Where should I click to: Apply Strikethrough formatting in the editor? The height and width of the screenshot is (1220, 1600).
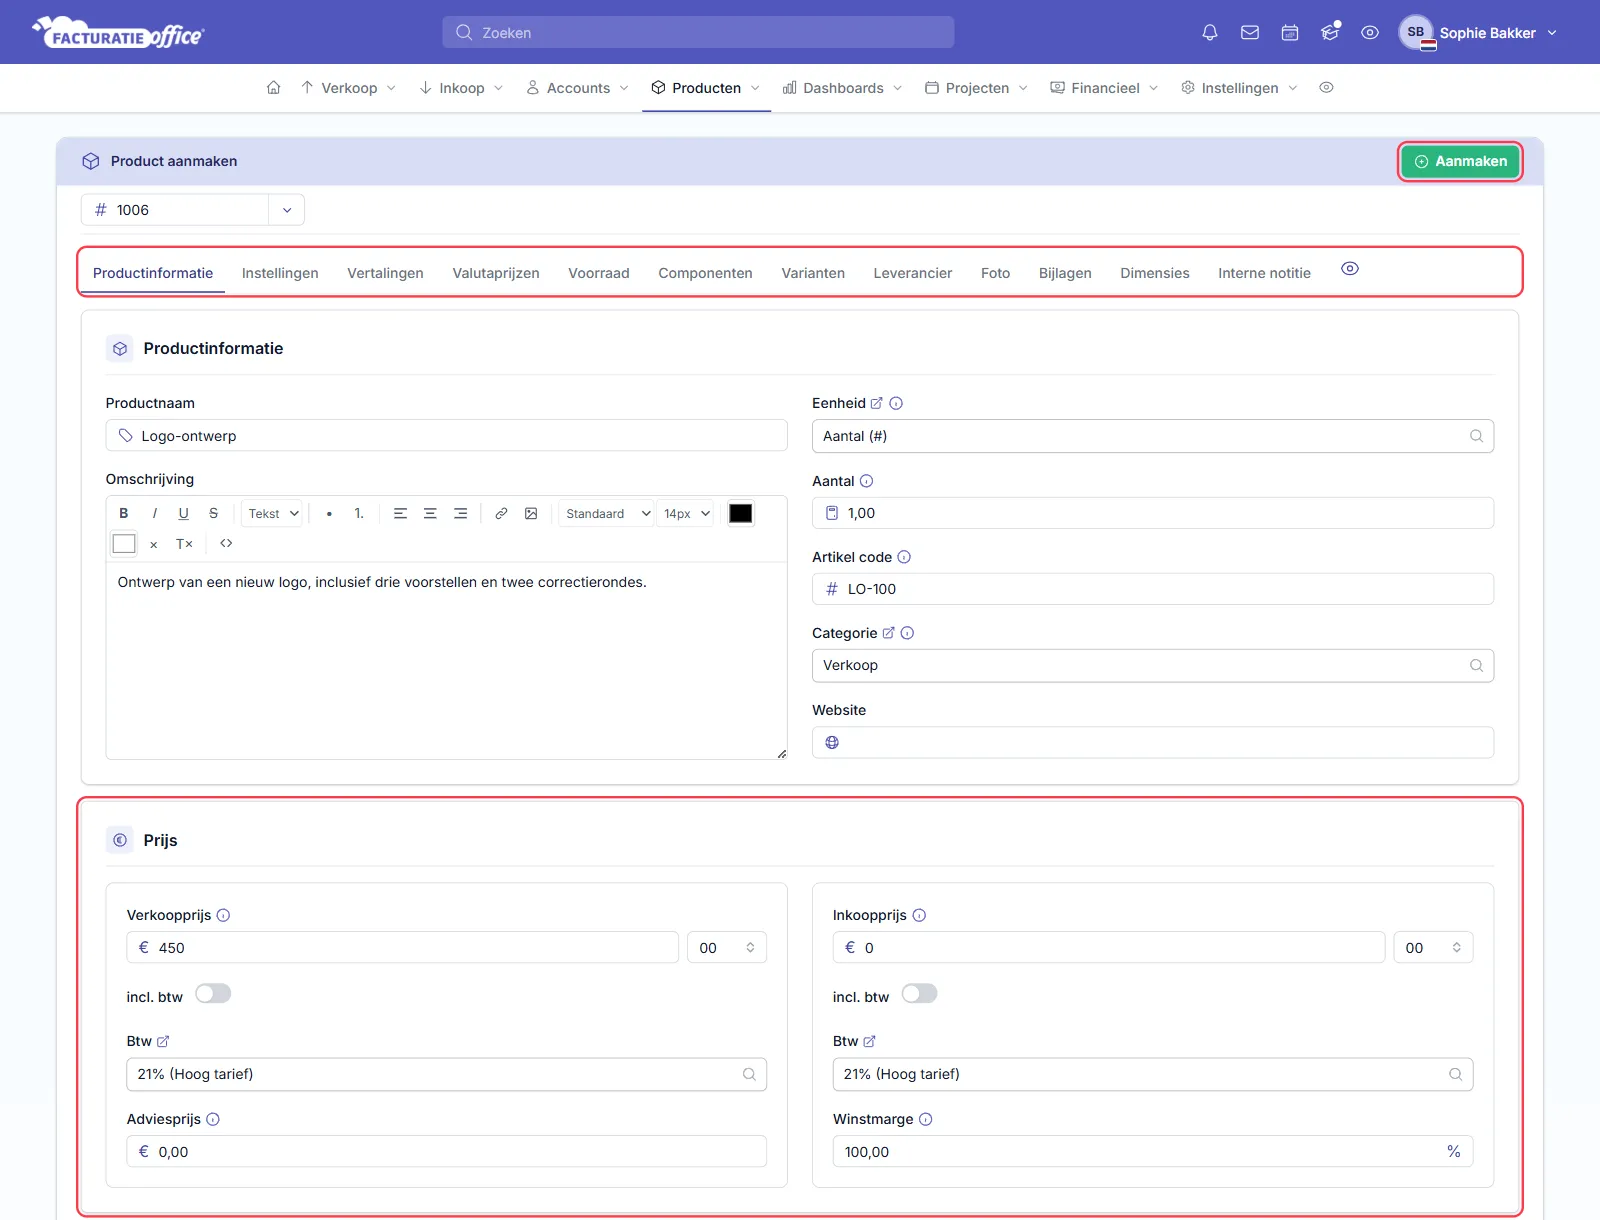pyautogui.click(x=213, y=513)
